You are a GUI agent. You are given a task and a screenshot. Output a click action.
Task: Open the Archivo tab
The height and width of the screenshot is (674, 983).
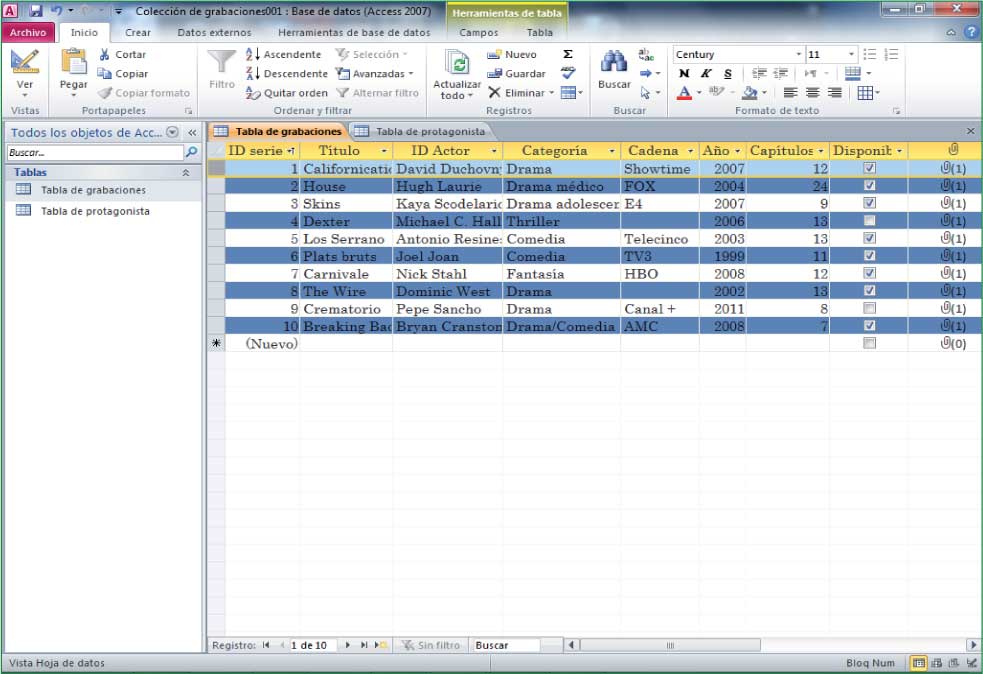[x=28, y=32]
